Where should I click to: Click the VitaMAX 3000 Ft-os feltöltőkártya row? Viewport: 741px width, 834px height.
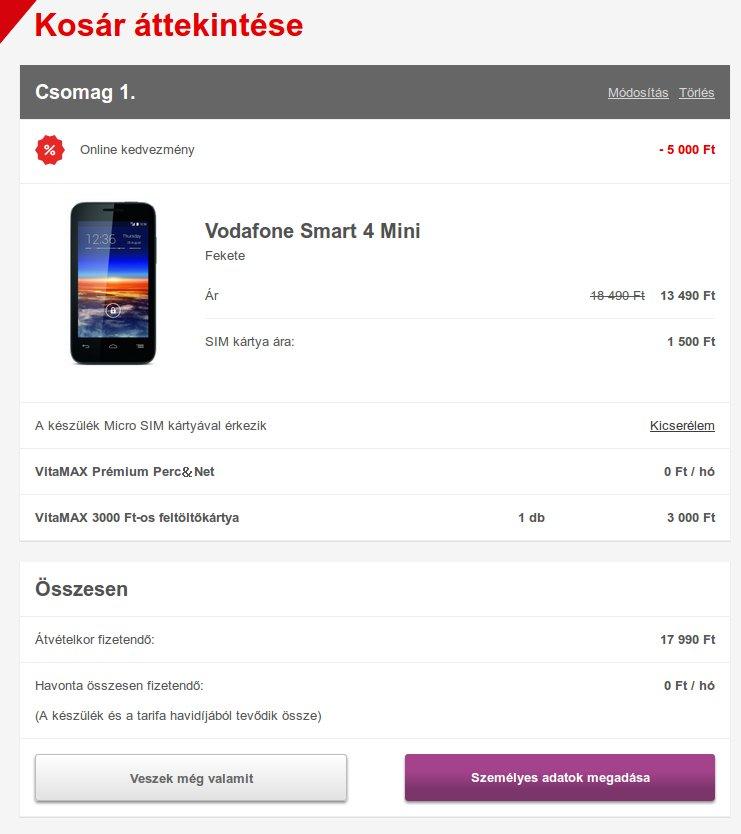point(375,518)
